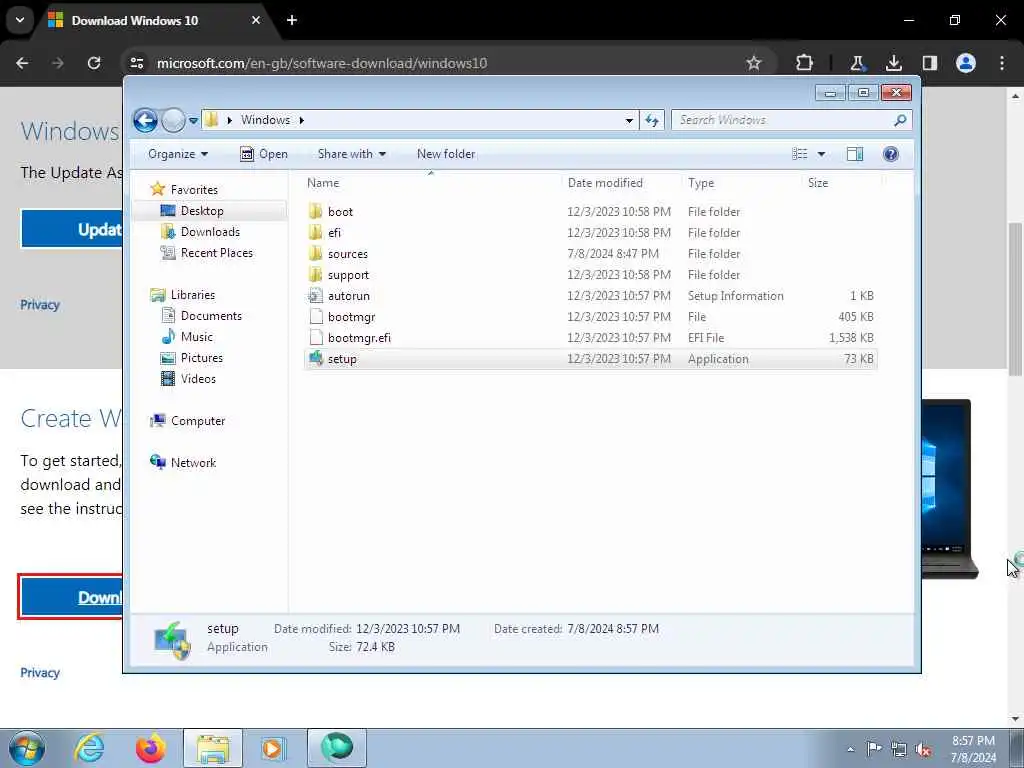Open Chrome downloads icon
This screenshot has height=768, width=1024.
pyautogui.click(x=893, y=63)
